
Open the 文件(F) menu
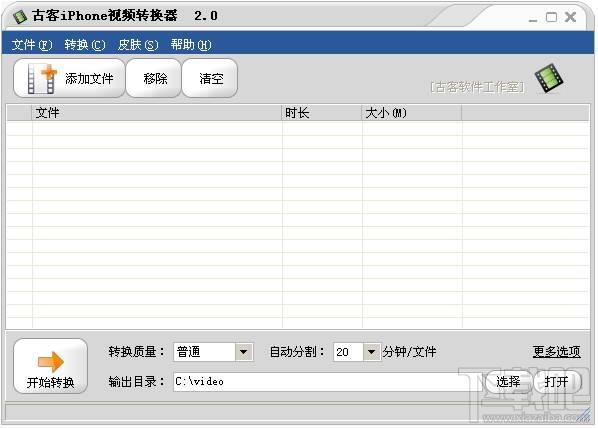[32, 45]
